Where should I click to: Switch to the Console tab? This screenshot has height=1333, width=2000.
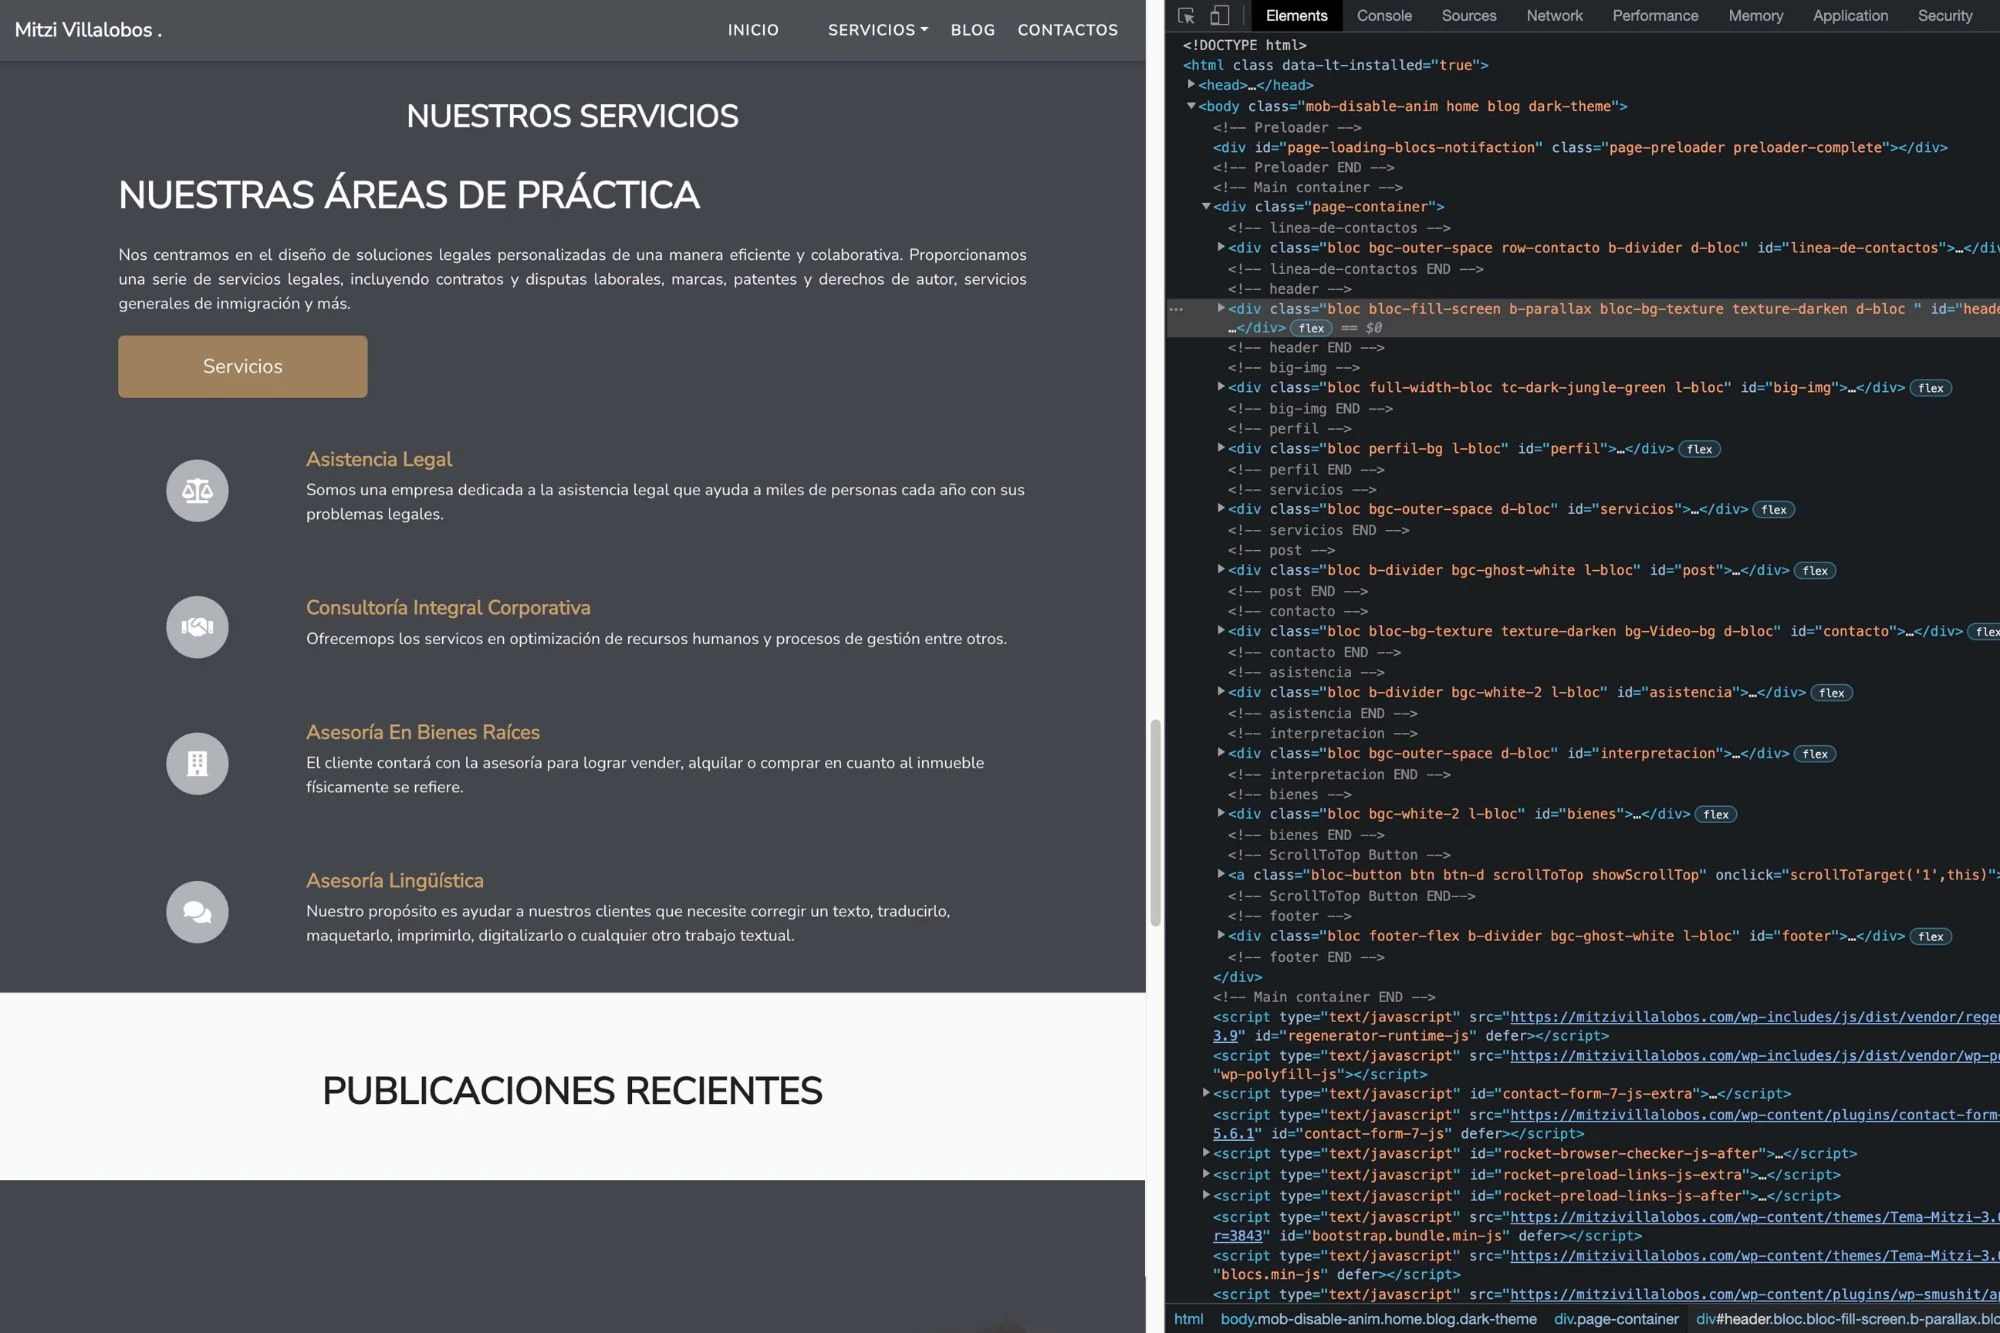tap(1384, 16)
